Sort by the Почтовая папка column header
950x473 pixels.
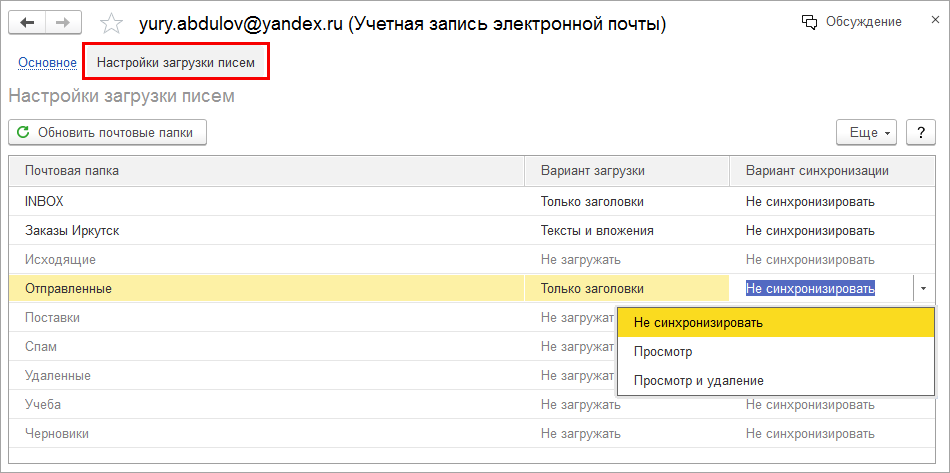tap(72, 171)
